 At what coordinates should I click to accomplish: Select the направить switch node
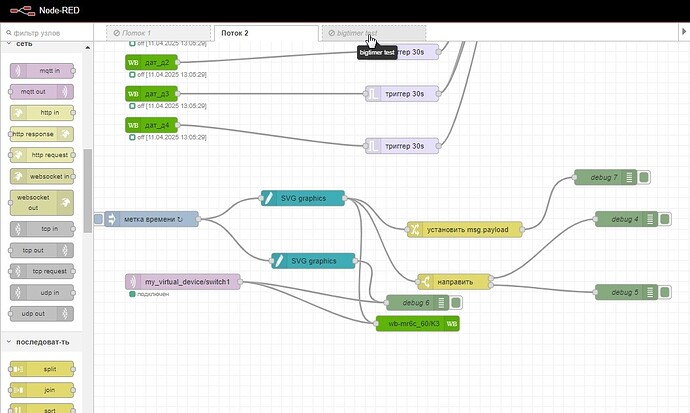point(454,282)
